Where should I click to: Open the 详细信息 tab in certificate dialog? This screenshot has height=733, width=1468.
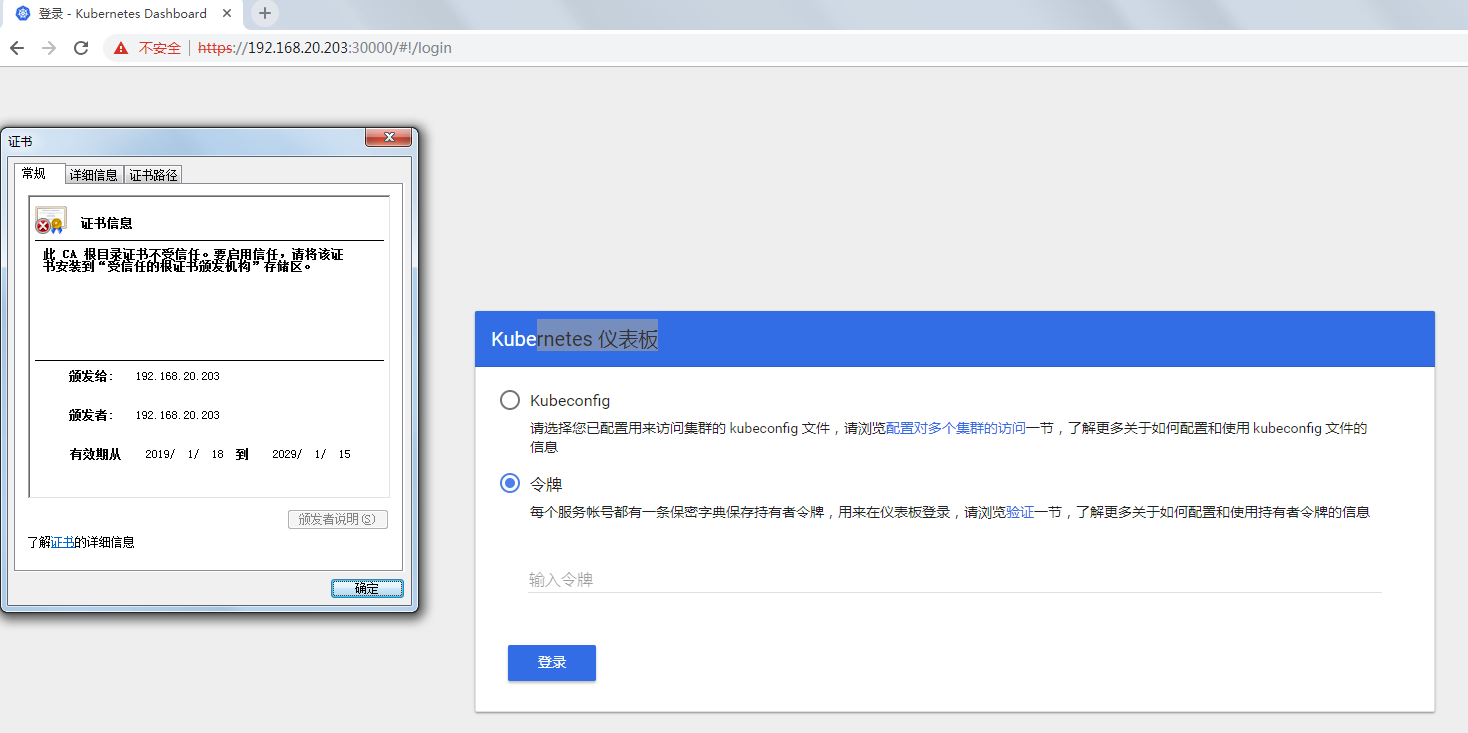tap(94, 175)
